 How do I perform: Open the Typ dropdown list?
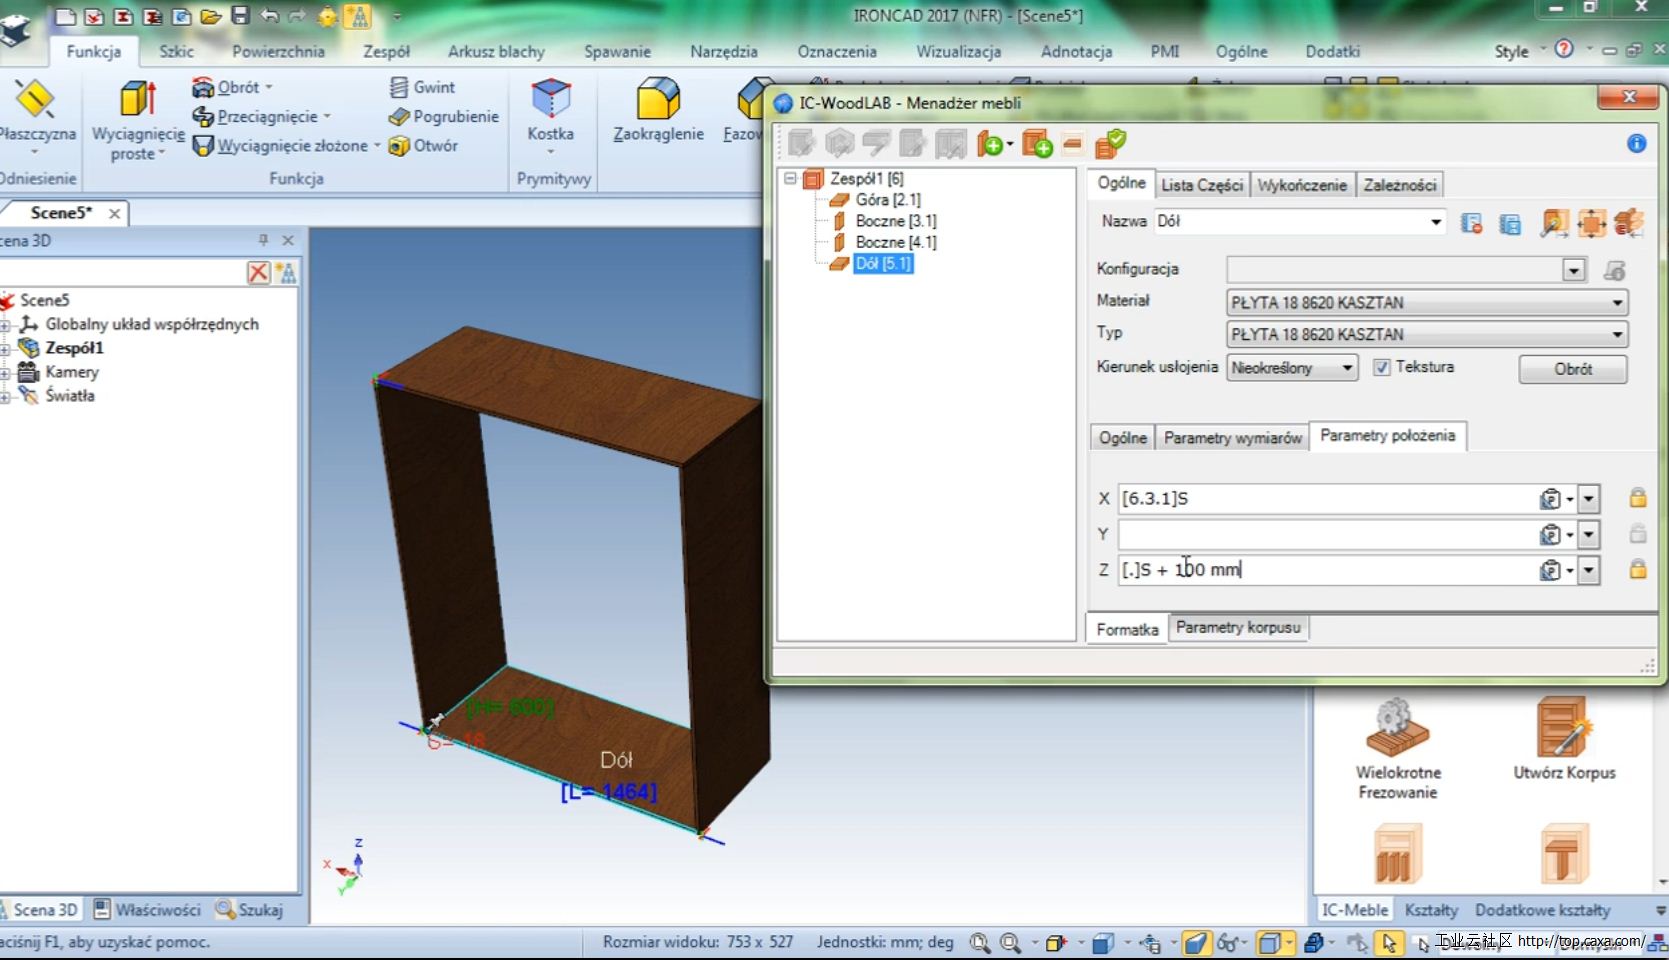[1428, 334]
